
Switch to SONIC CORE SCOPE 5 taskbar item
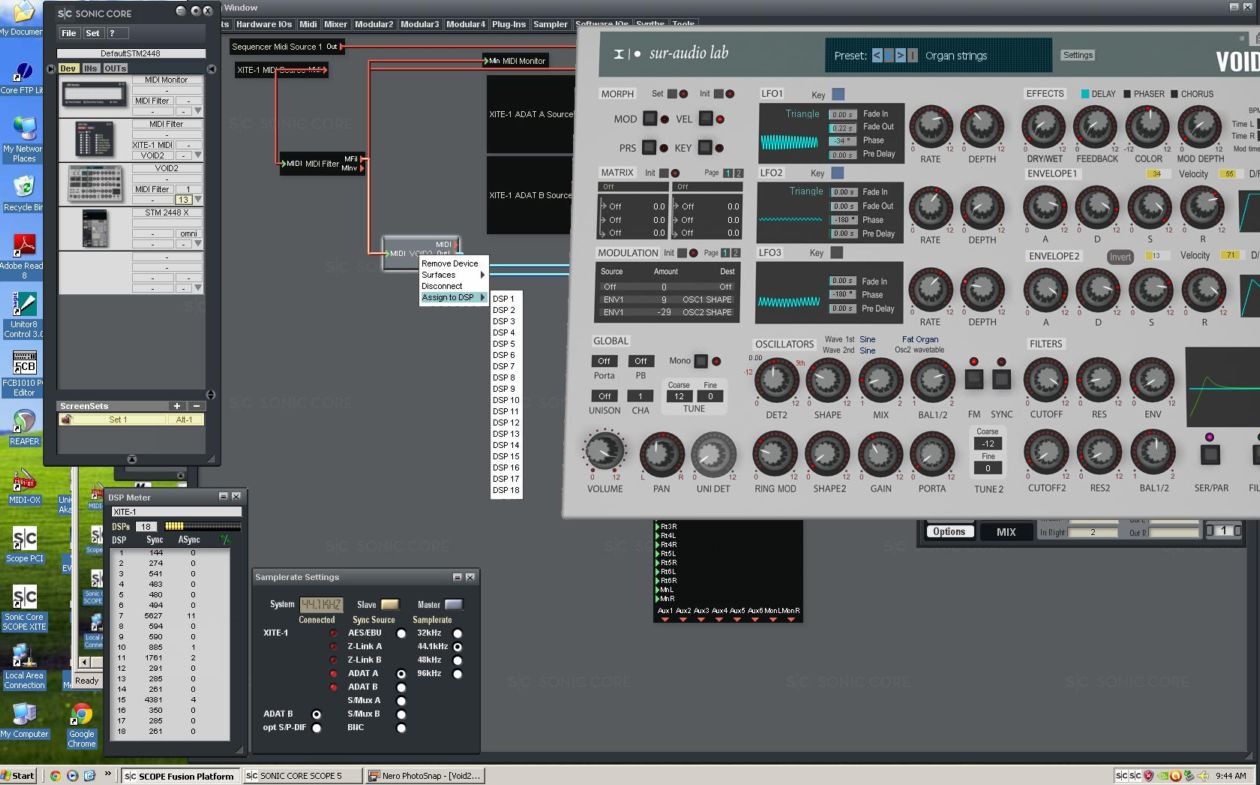pos(301,775)
